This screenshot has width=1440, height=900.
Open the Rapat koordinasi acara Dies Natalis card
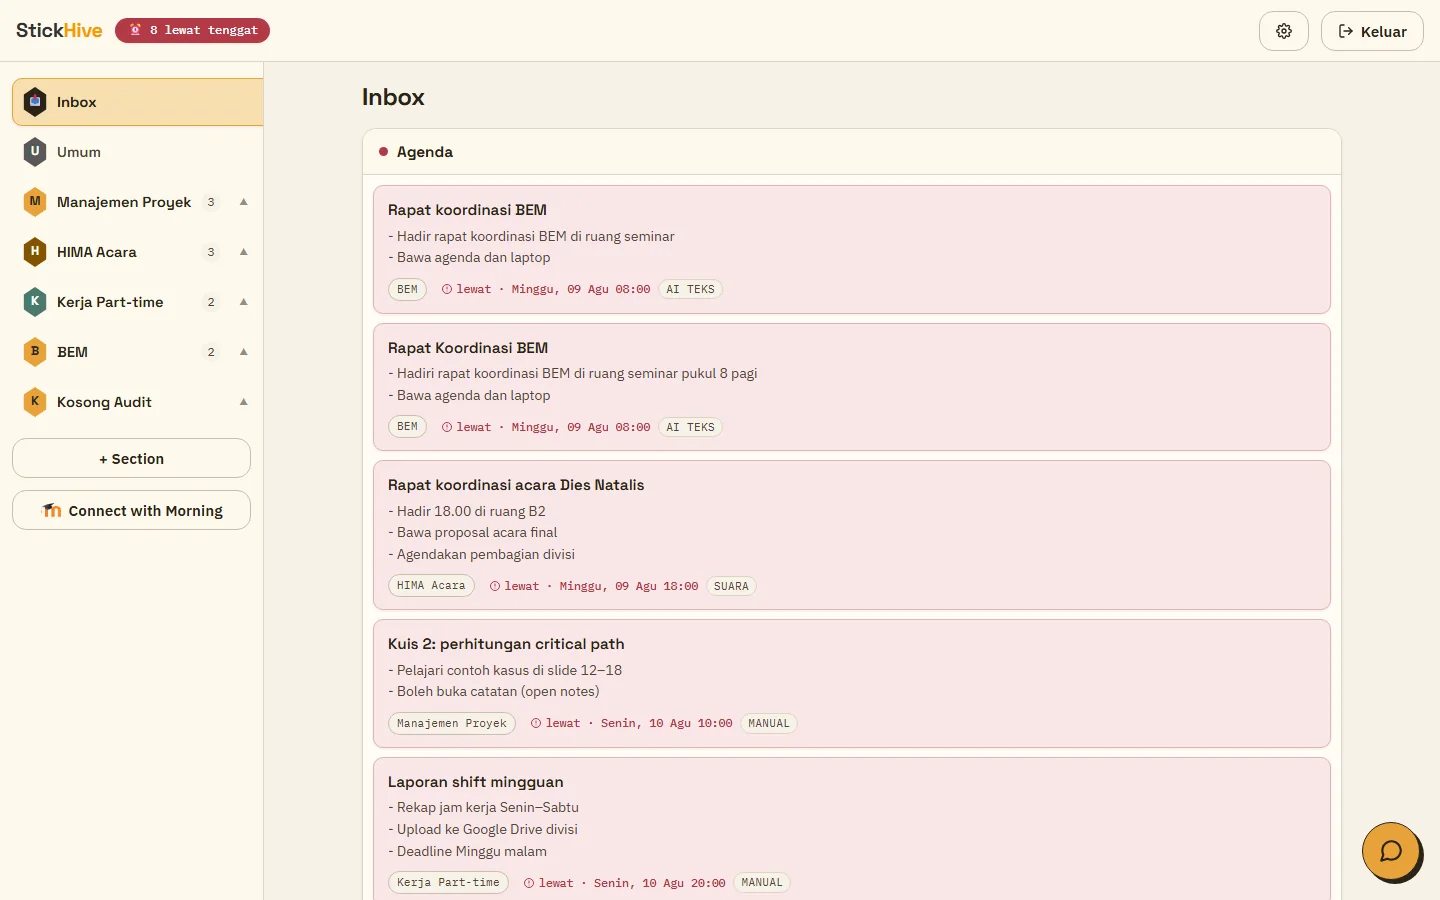coord(852,535)
